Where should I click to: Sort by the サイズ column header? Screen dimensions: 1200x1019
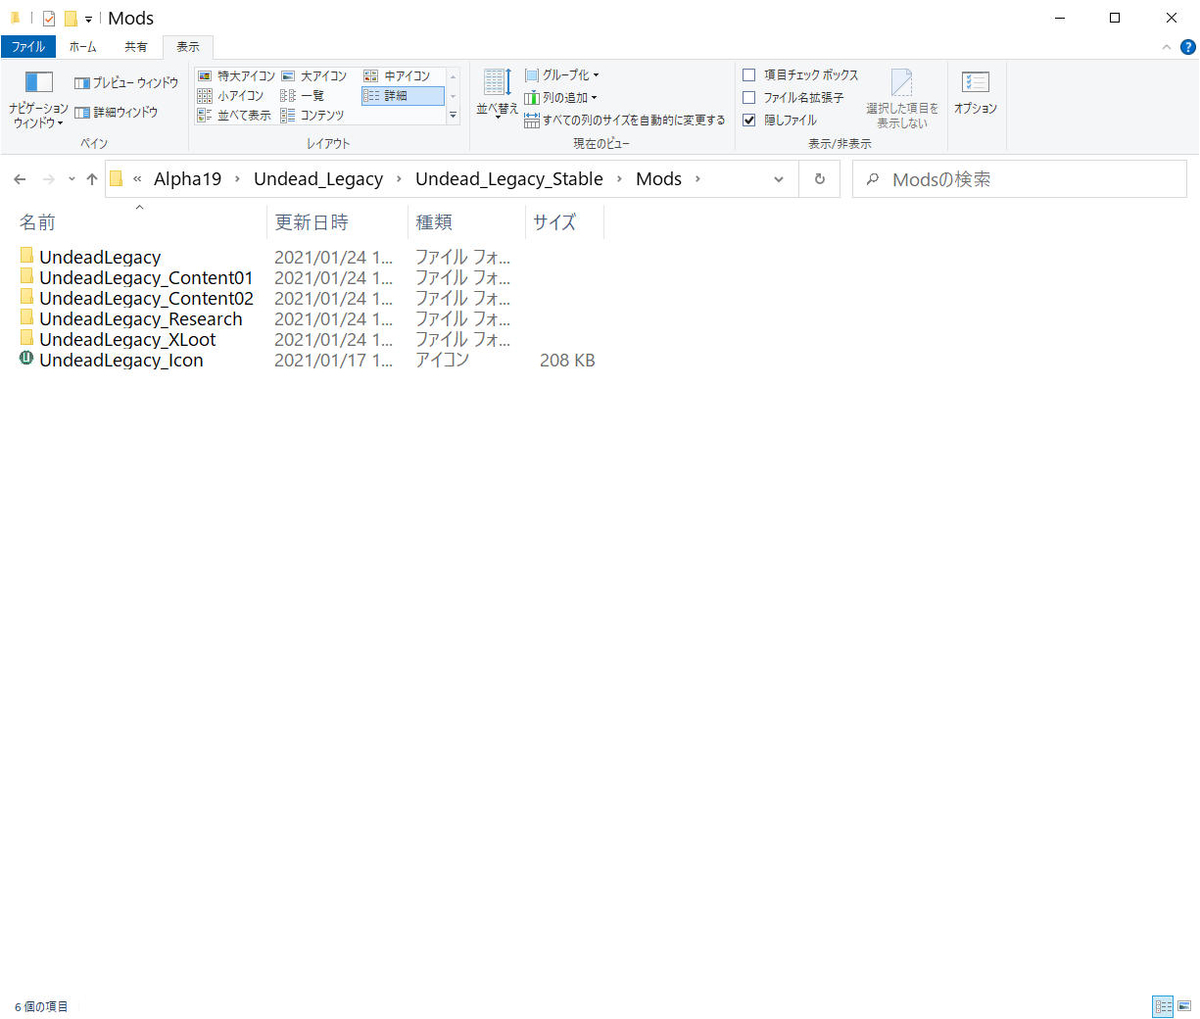564,222
